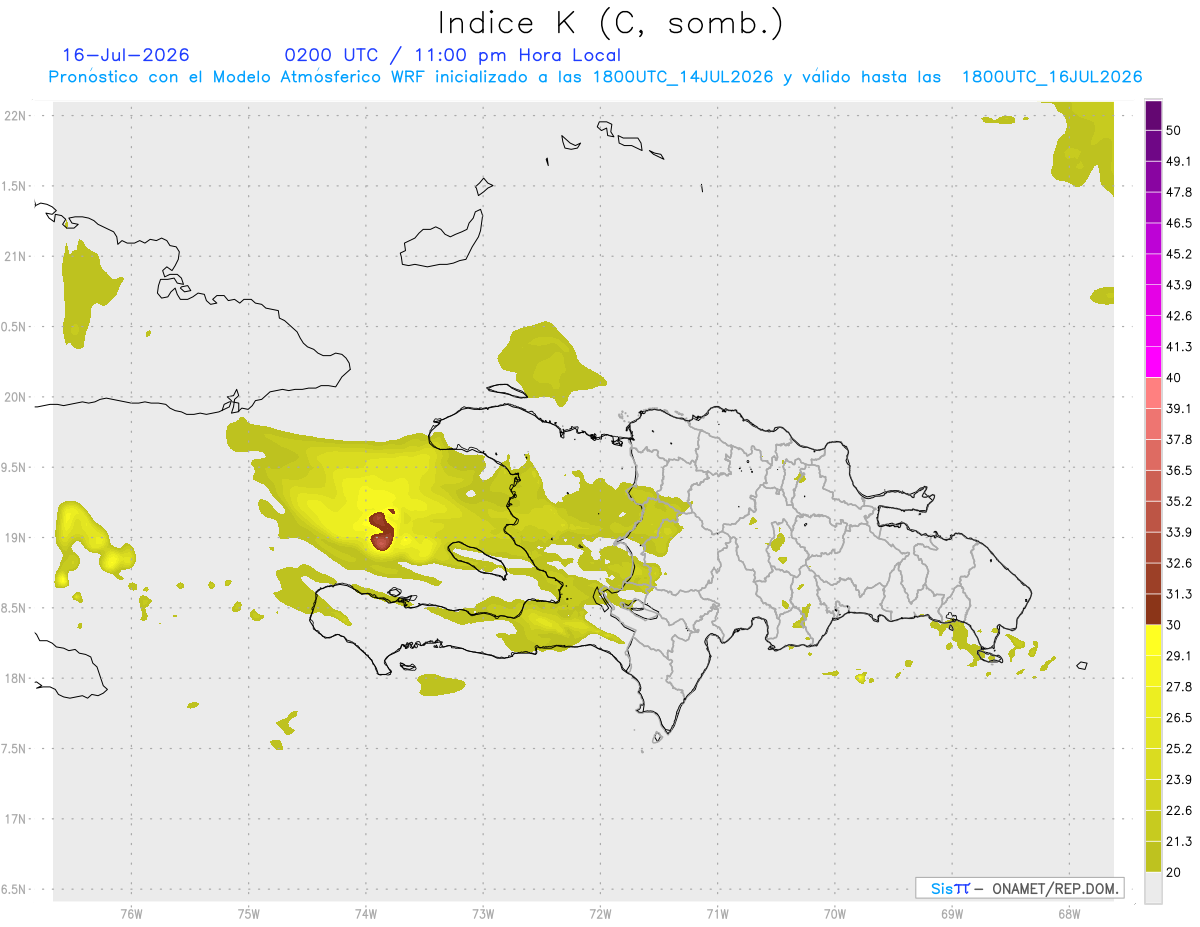The image size is (1200, 927).
Task: Click the 22N latitude axis label
Action: 15,115
